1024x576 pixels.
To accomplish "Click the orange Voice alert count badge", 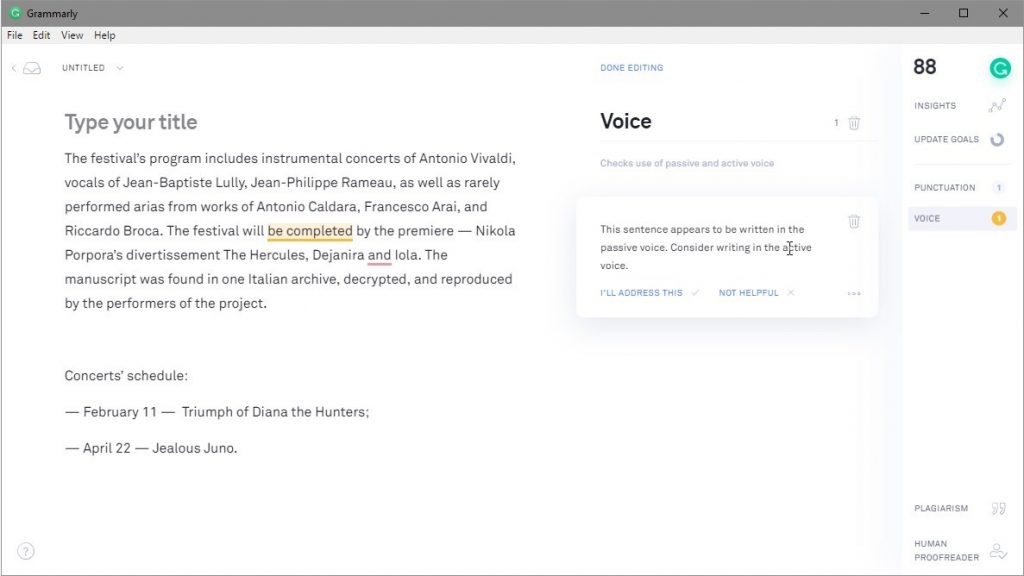I will [999, 218].
